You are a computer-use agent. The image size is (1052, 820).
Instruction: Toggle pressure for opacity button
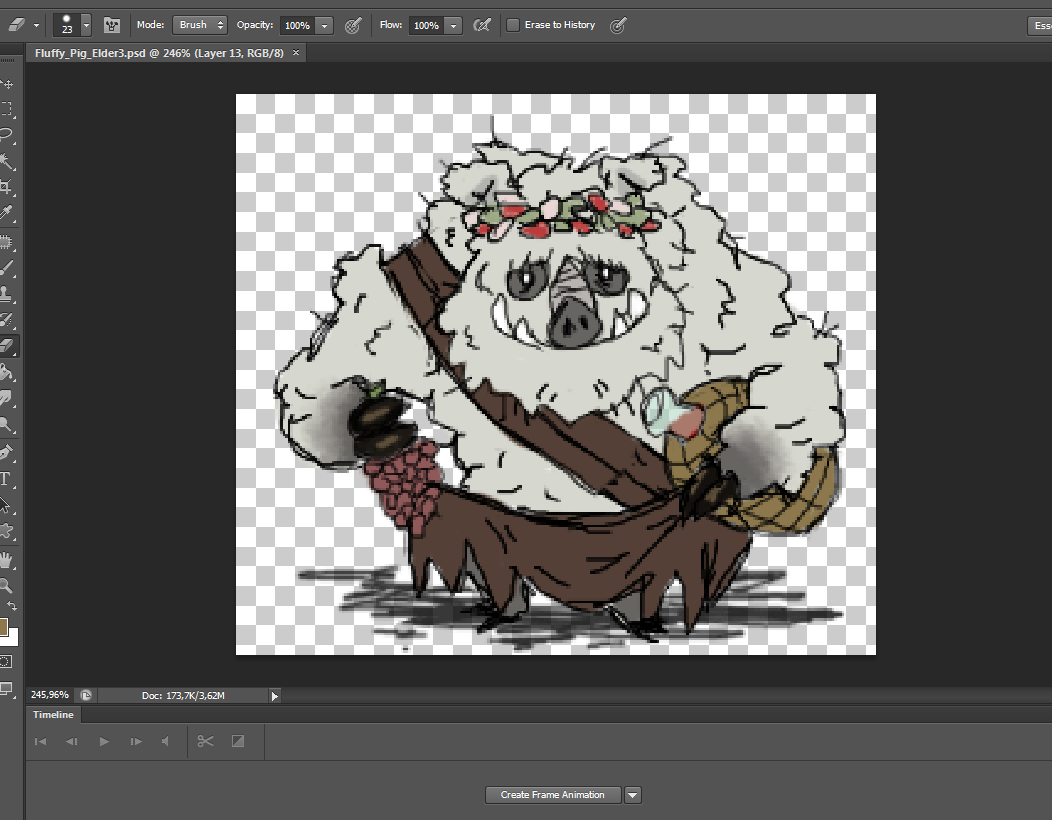352,25
